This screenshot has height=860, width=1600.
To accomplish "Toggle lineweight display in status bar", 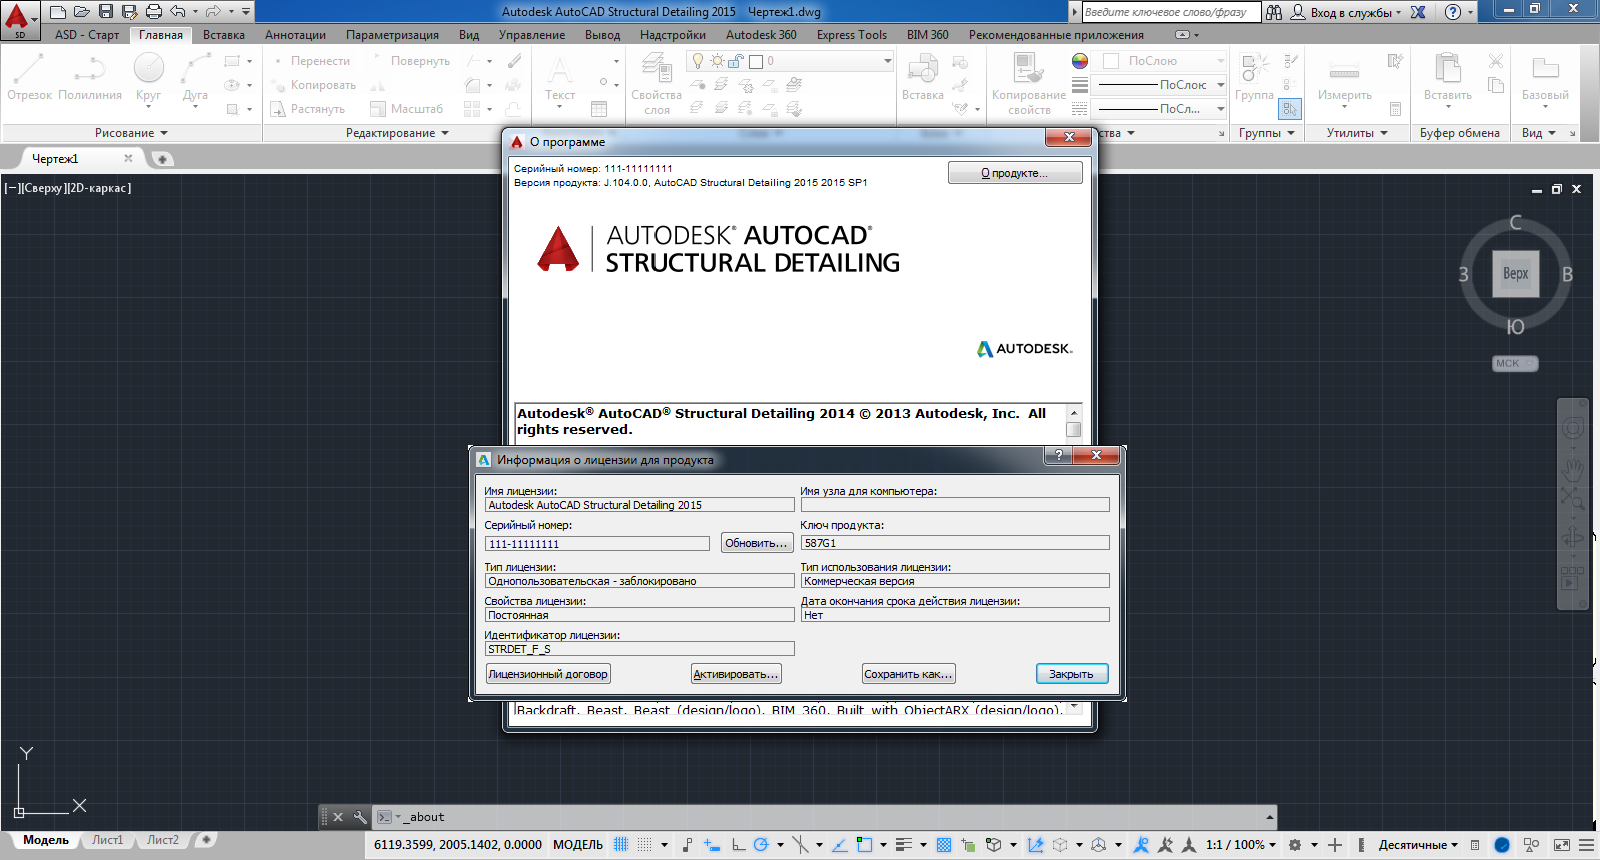I will 904,845.
